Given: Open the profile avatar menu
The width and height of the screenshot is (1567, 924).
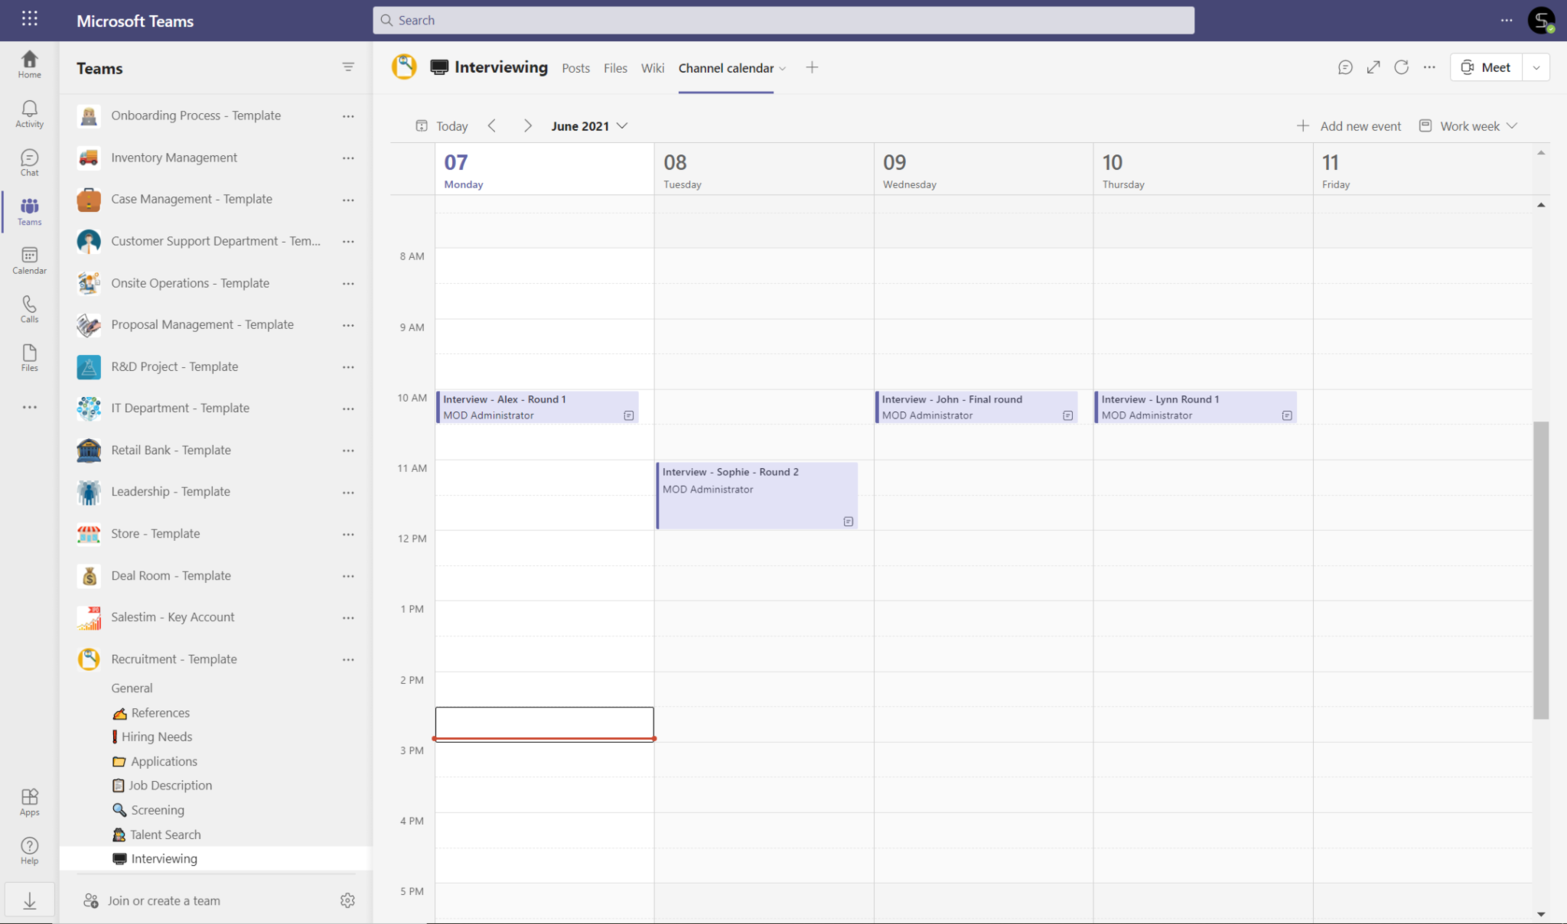Looking at the screenshot, I should [x=1541, y=20].
